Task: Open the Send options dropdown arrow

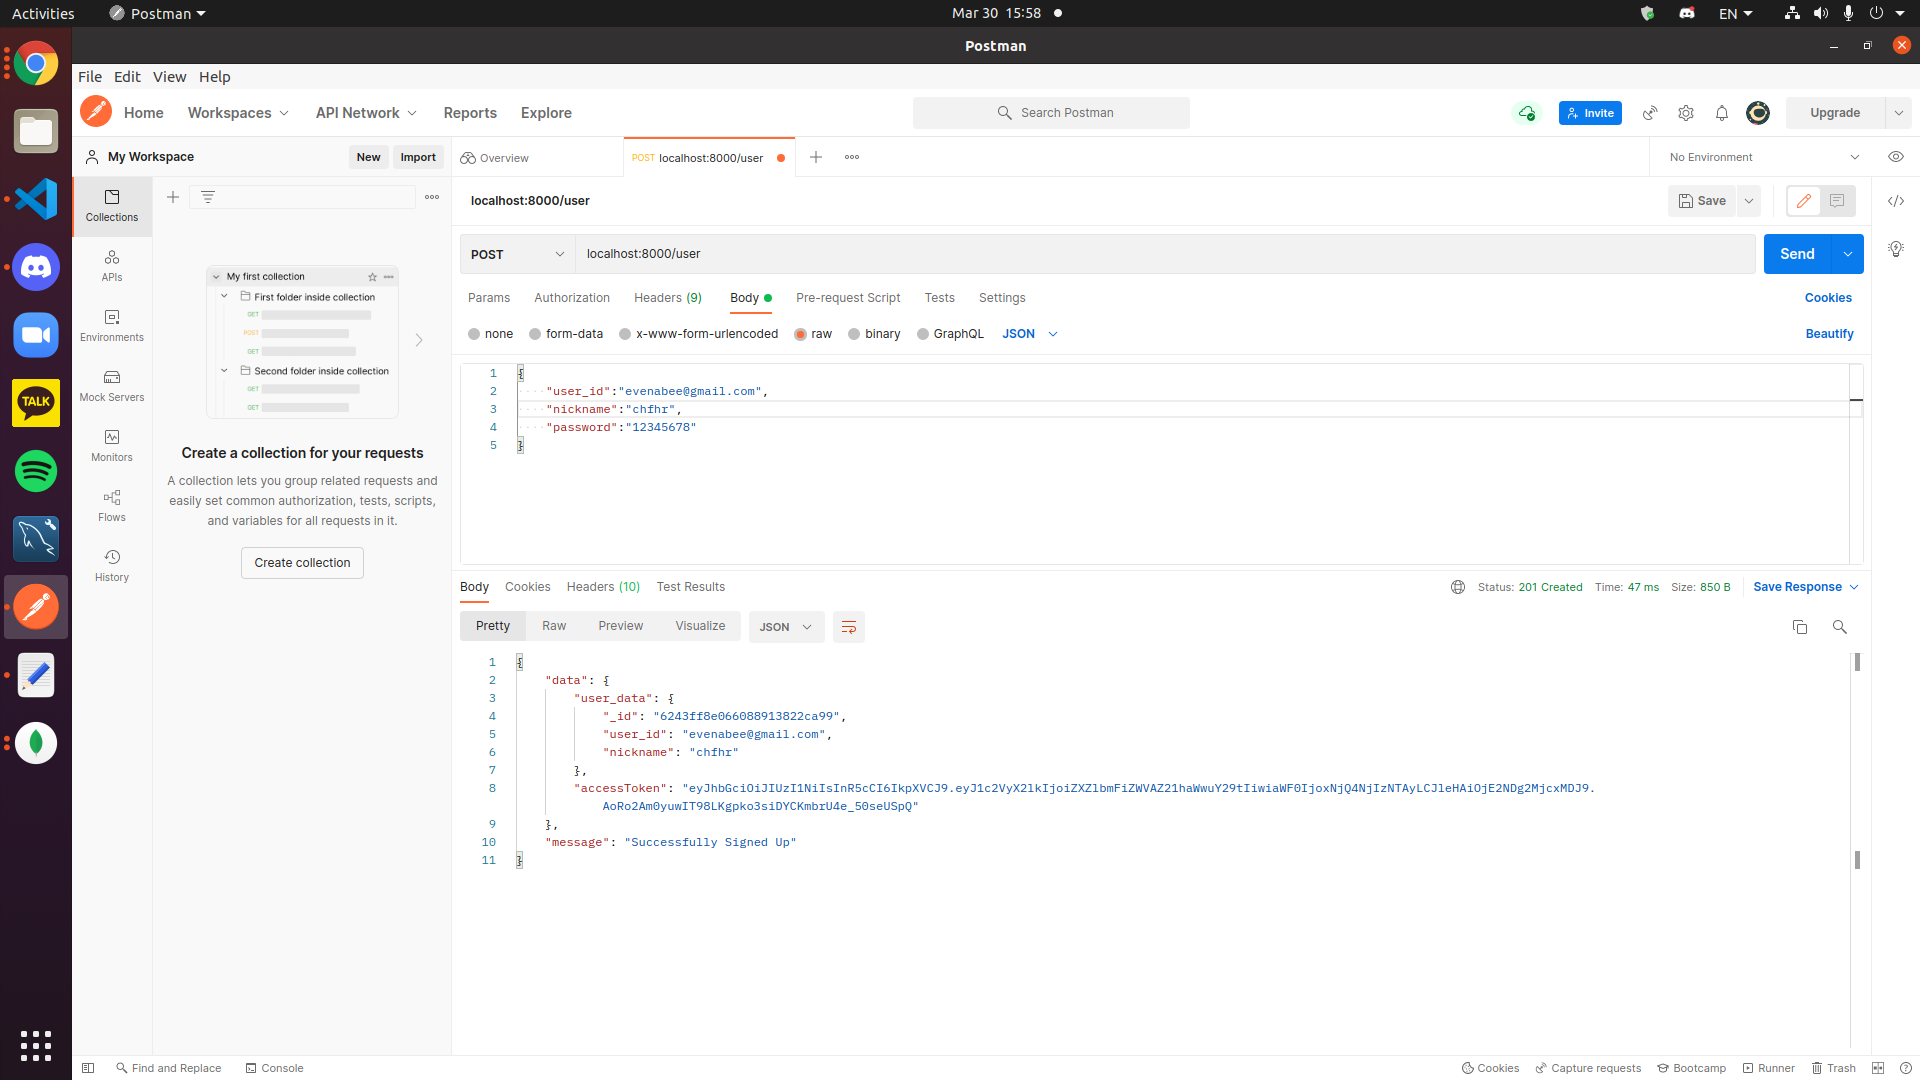Action: (1848, 254)
